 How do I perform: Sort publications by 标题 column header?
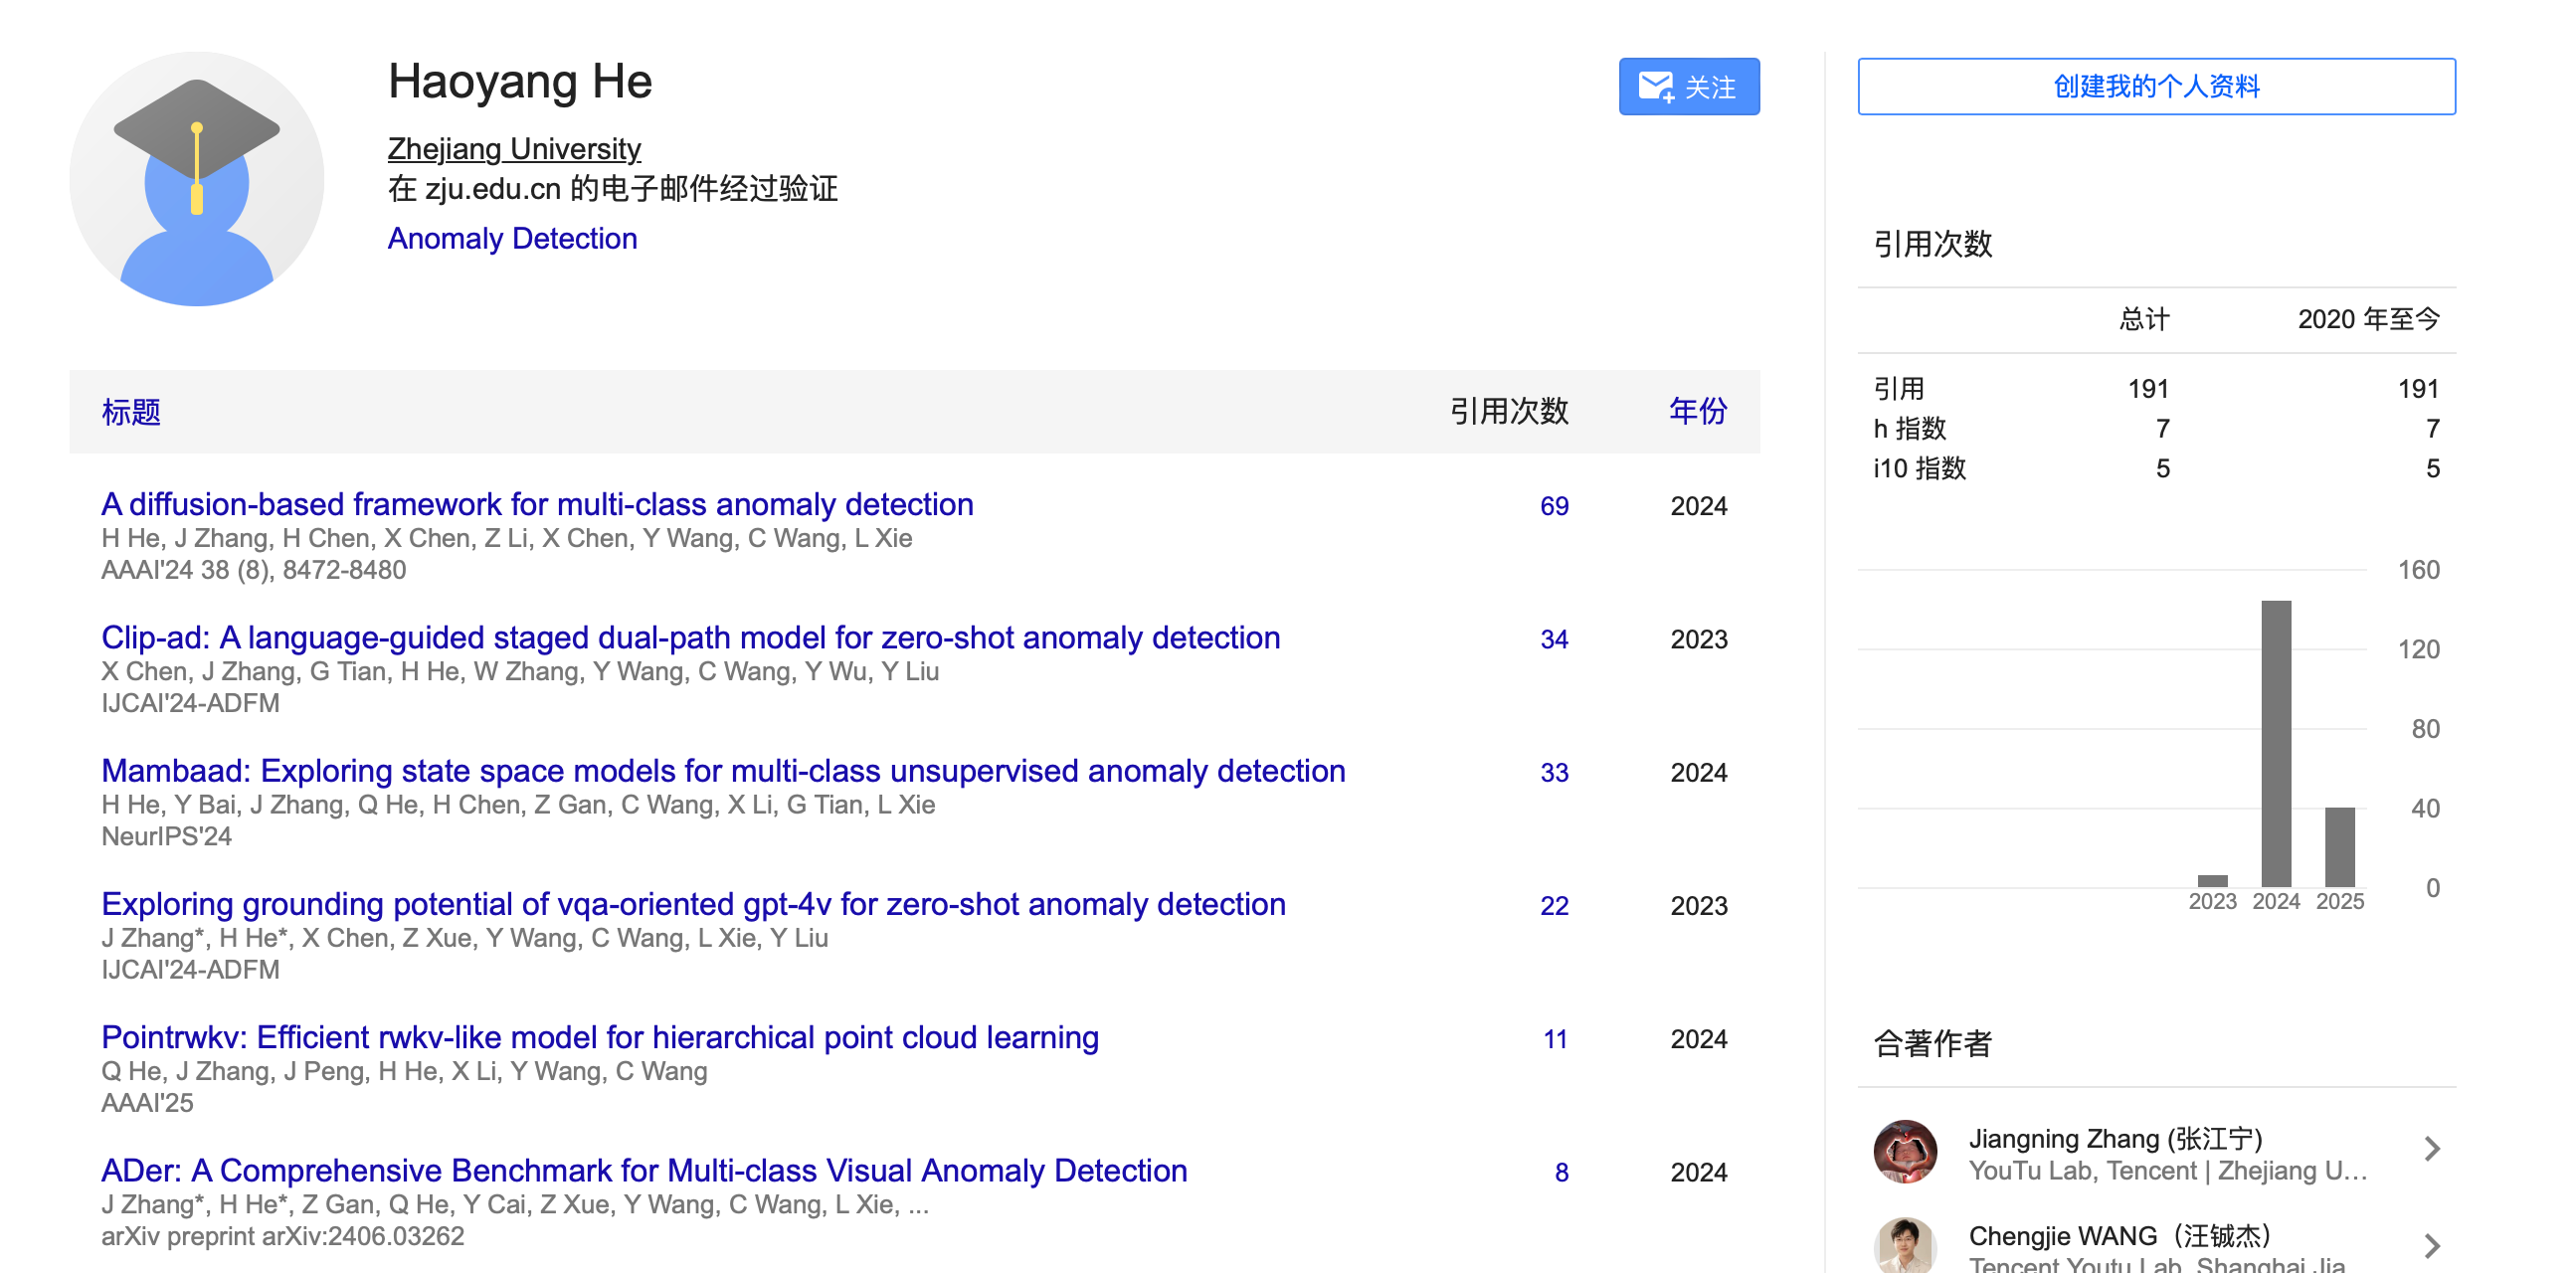pos(131,411)
